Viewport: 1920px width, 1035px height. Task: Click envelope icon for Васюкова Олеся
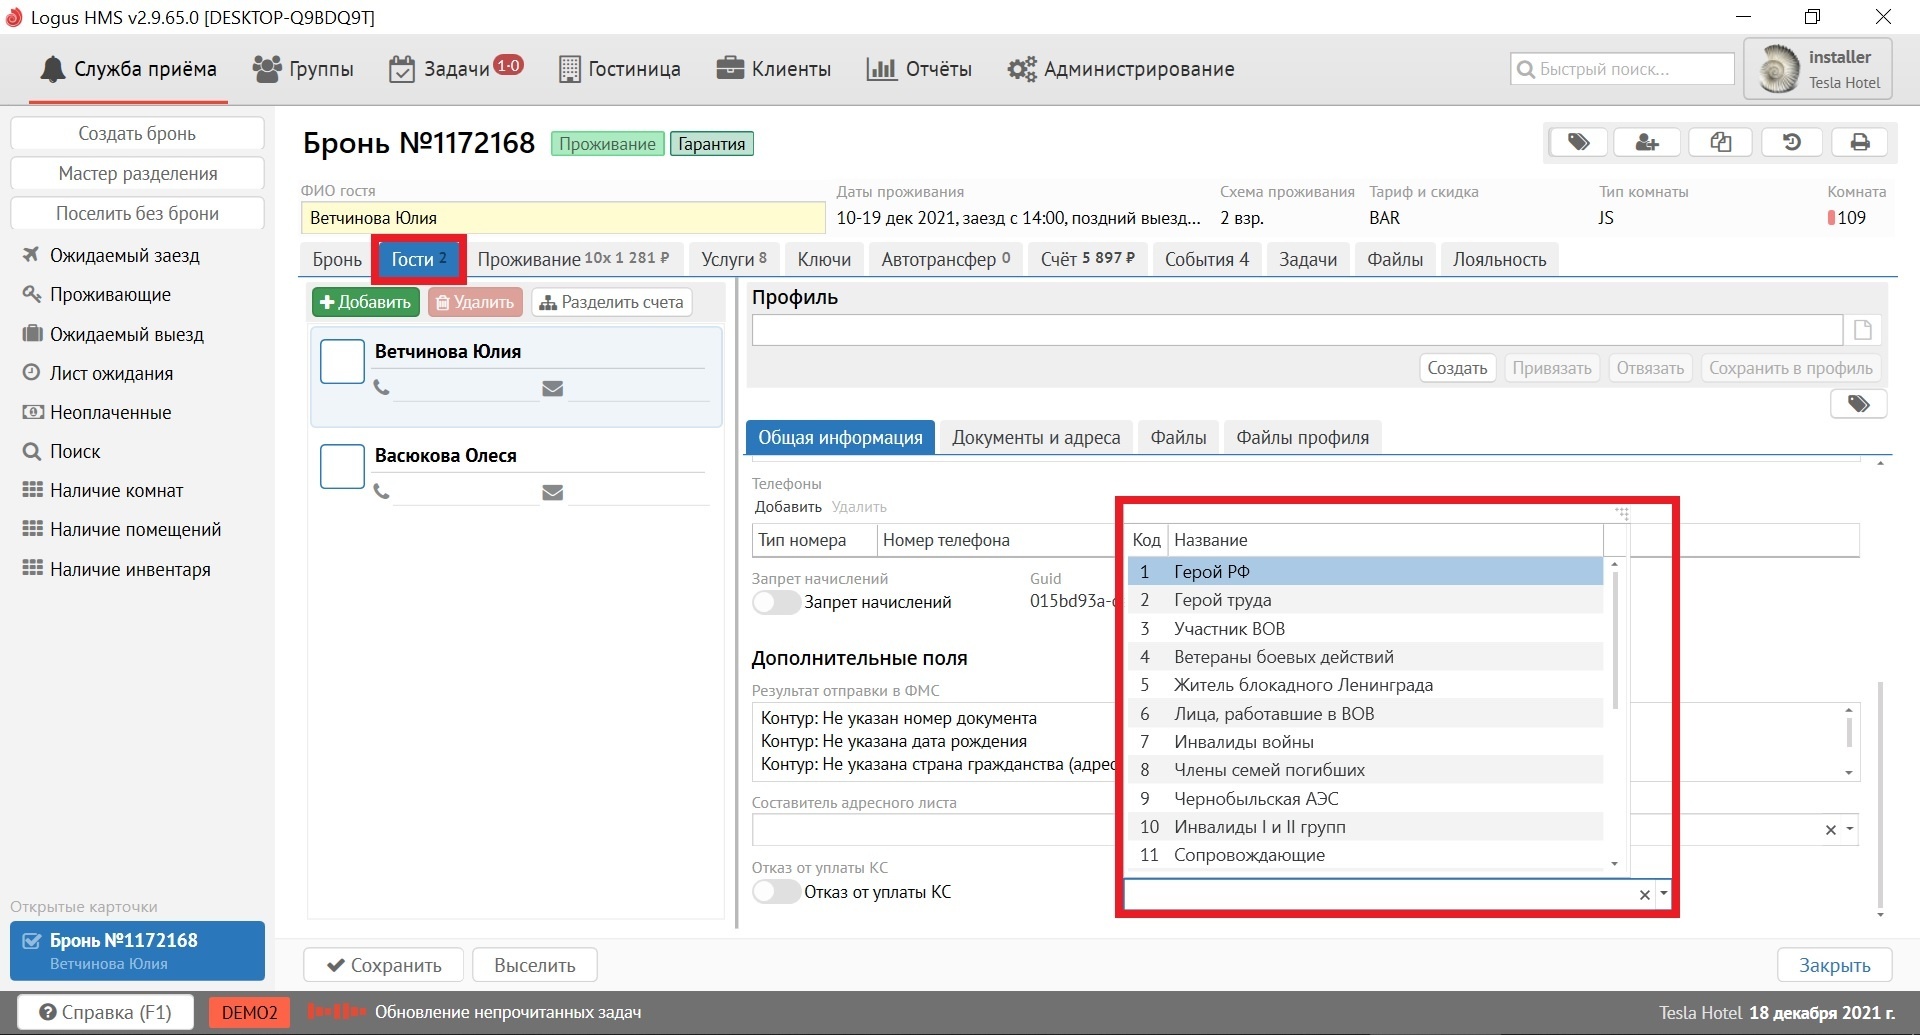(x=552, y=492)
